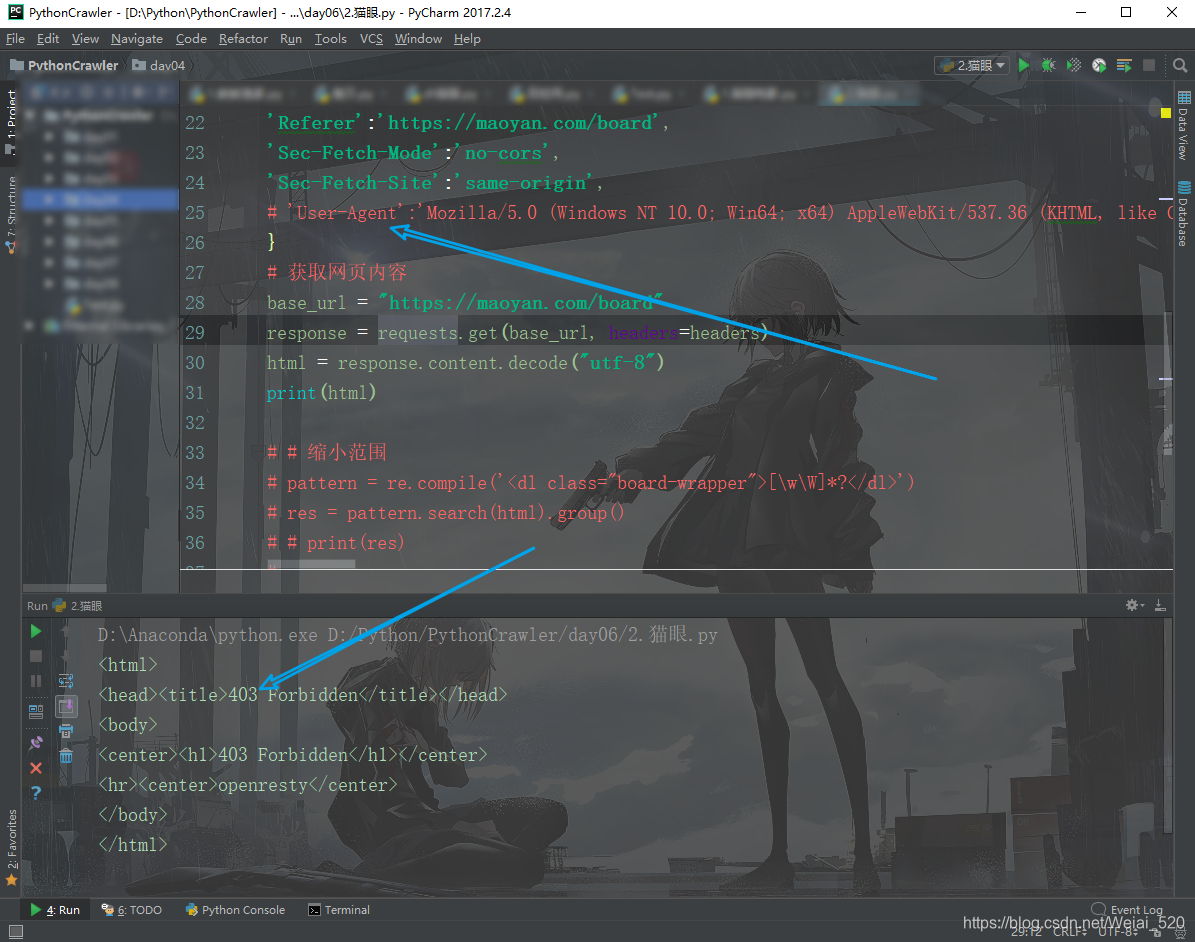The width and height of the screenshot is (1195, 942).
Task: Click Restore Layout icon in Run panel
Action: [36, 712]
